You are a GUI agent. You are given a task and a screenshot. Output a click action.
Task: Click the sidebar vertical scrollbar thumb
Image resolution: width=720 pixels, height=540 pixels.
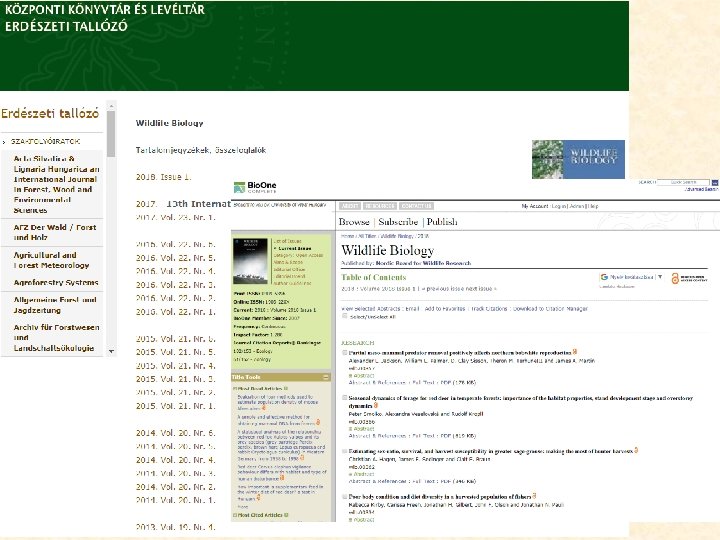tap(111, 134)
